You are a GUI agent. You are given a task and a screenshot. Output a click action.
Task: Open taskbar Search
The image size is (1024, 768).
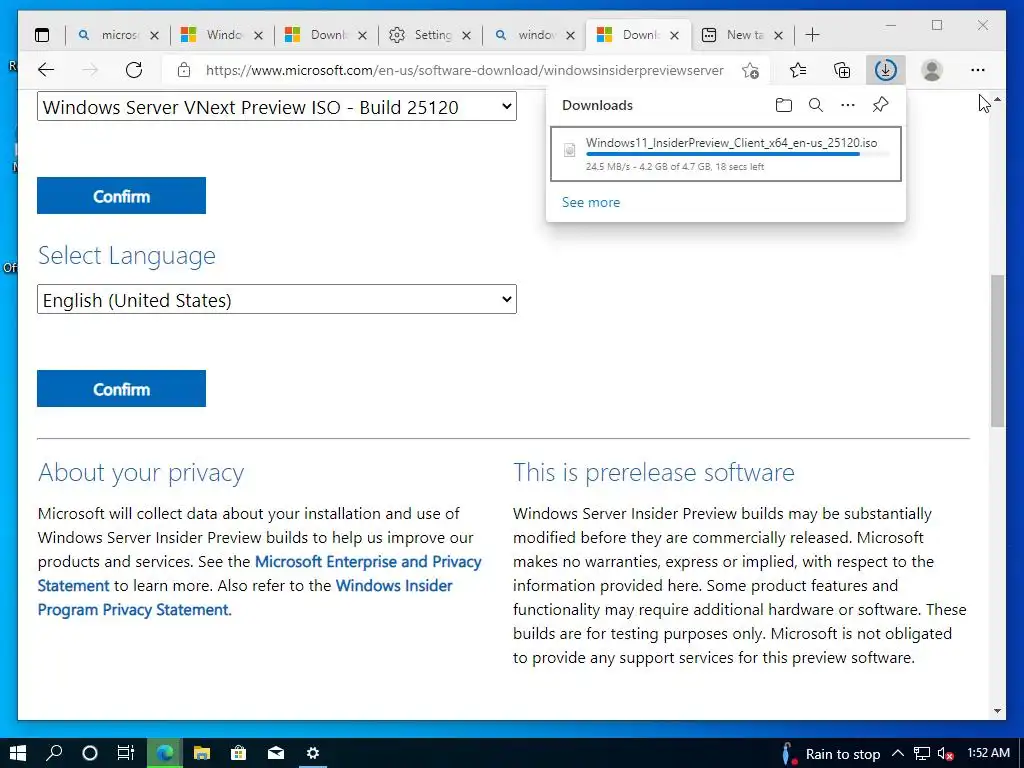pyautogui.click(x=54, y=754)
